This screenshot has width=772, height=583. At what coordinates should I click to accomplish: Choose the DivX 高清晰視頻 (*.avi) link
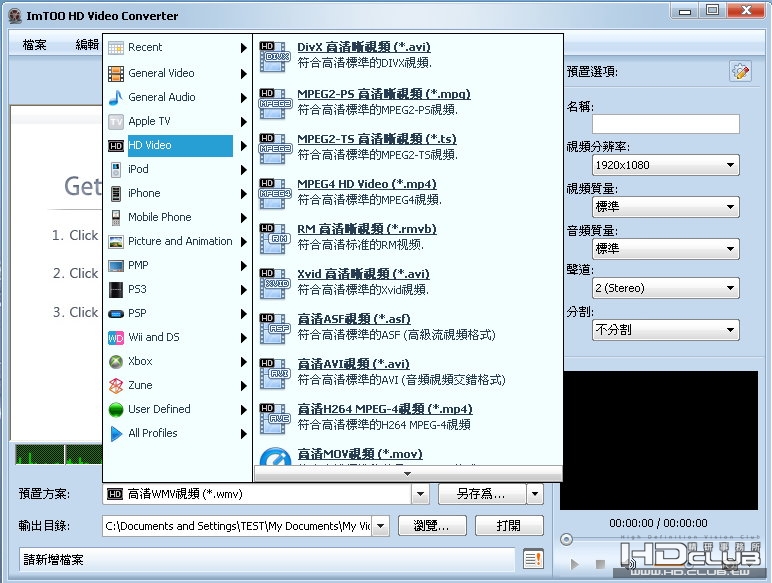(364, 47)
